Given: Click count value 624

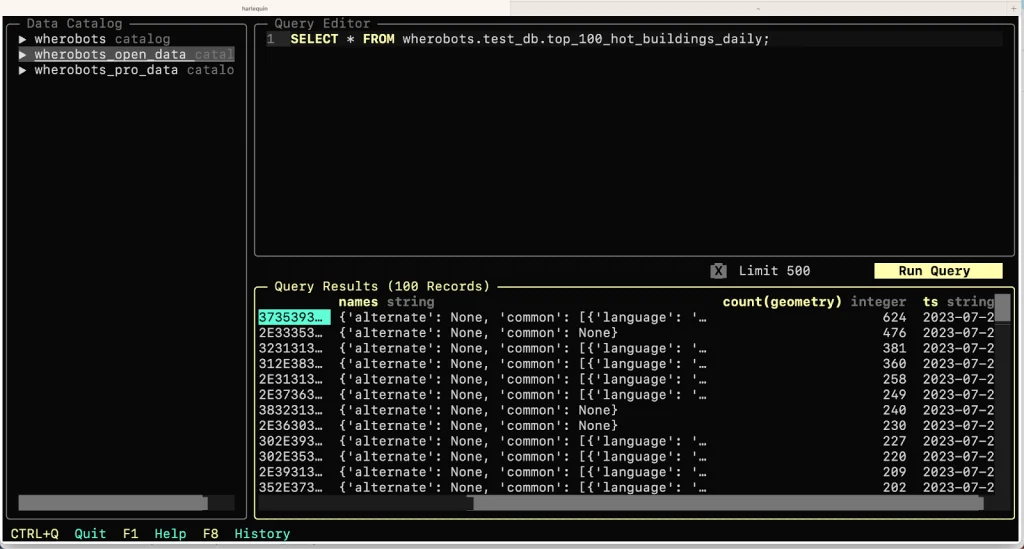Looking at the screenshot, I should pyautogui.click(x=894, y=317).
